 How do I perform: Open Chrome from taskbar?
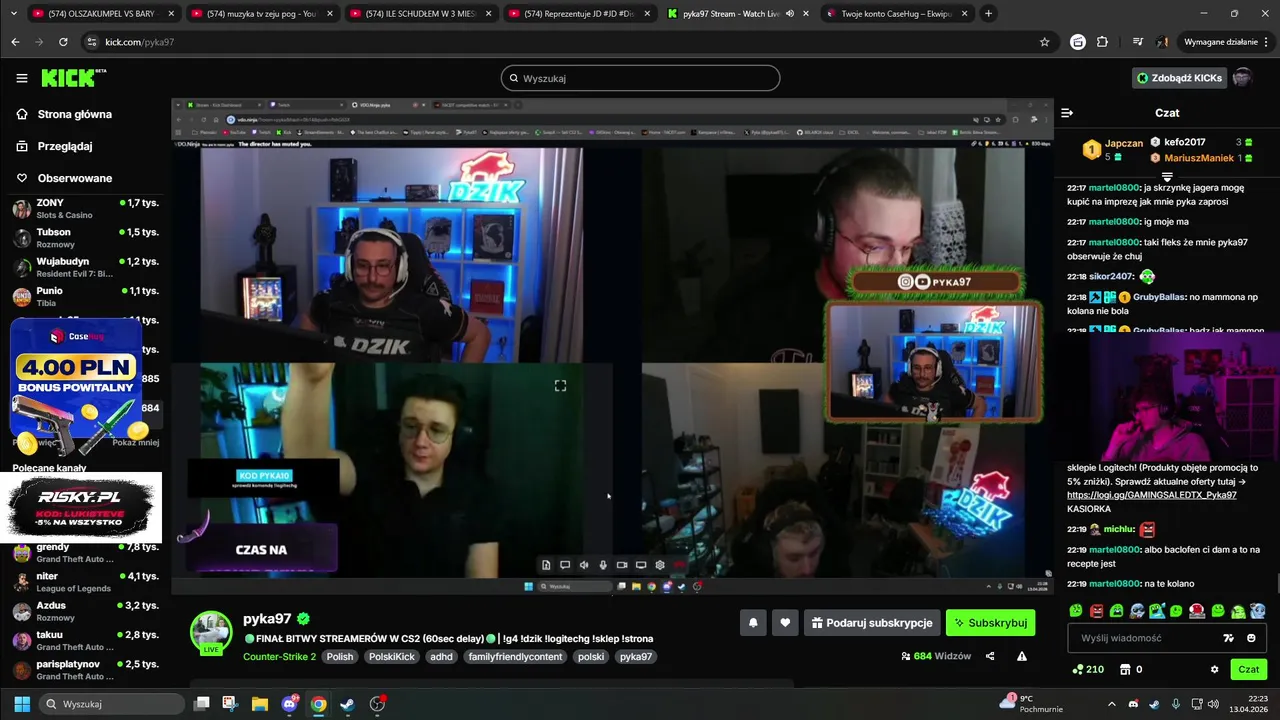click(x=318, y=704)
